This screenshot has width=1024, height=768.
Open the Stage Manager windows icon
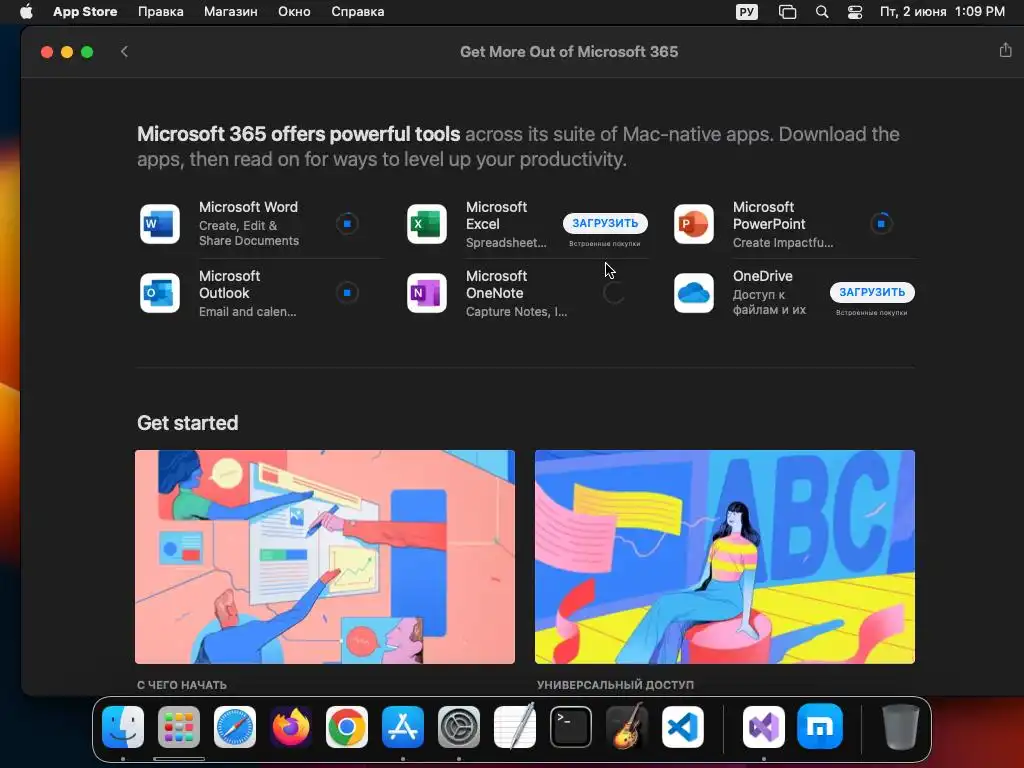pos(788,12)
